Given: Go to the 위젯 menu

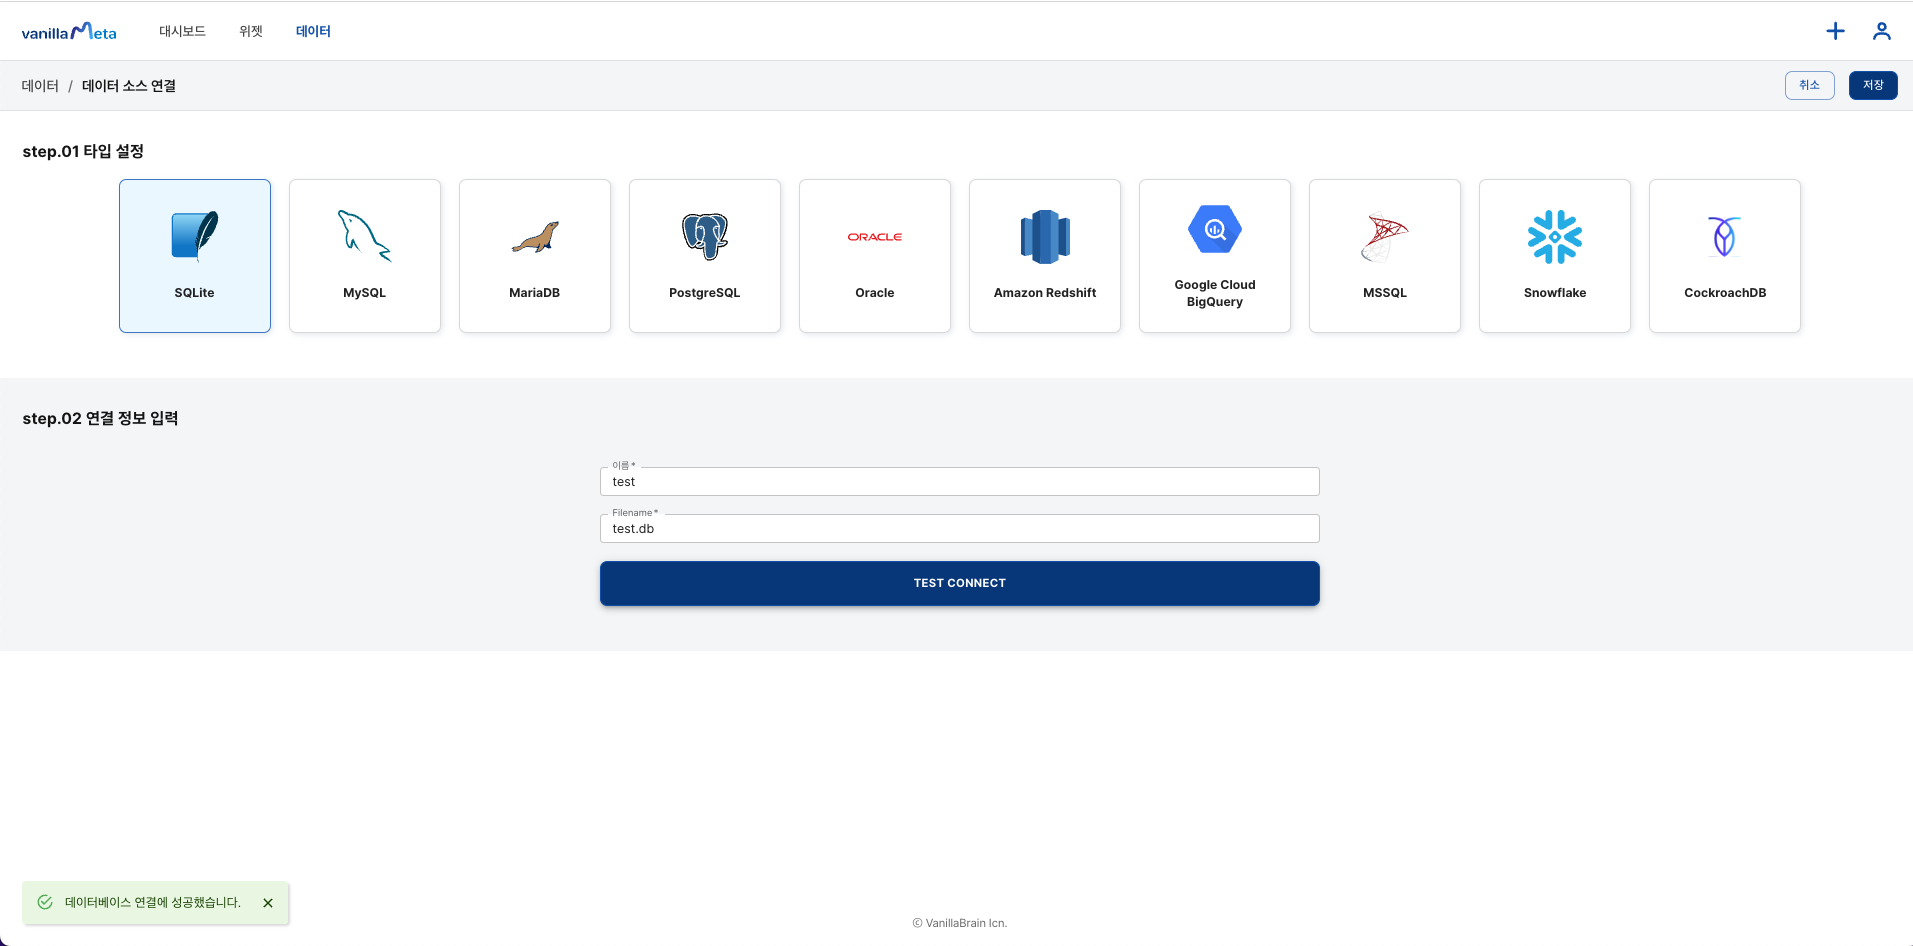Looking at the screenshot, I should (x=251, y=31).
